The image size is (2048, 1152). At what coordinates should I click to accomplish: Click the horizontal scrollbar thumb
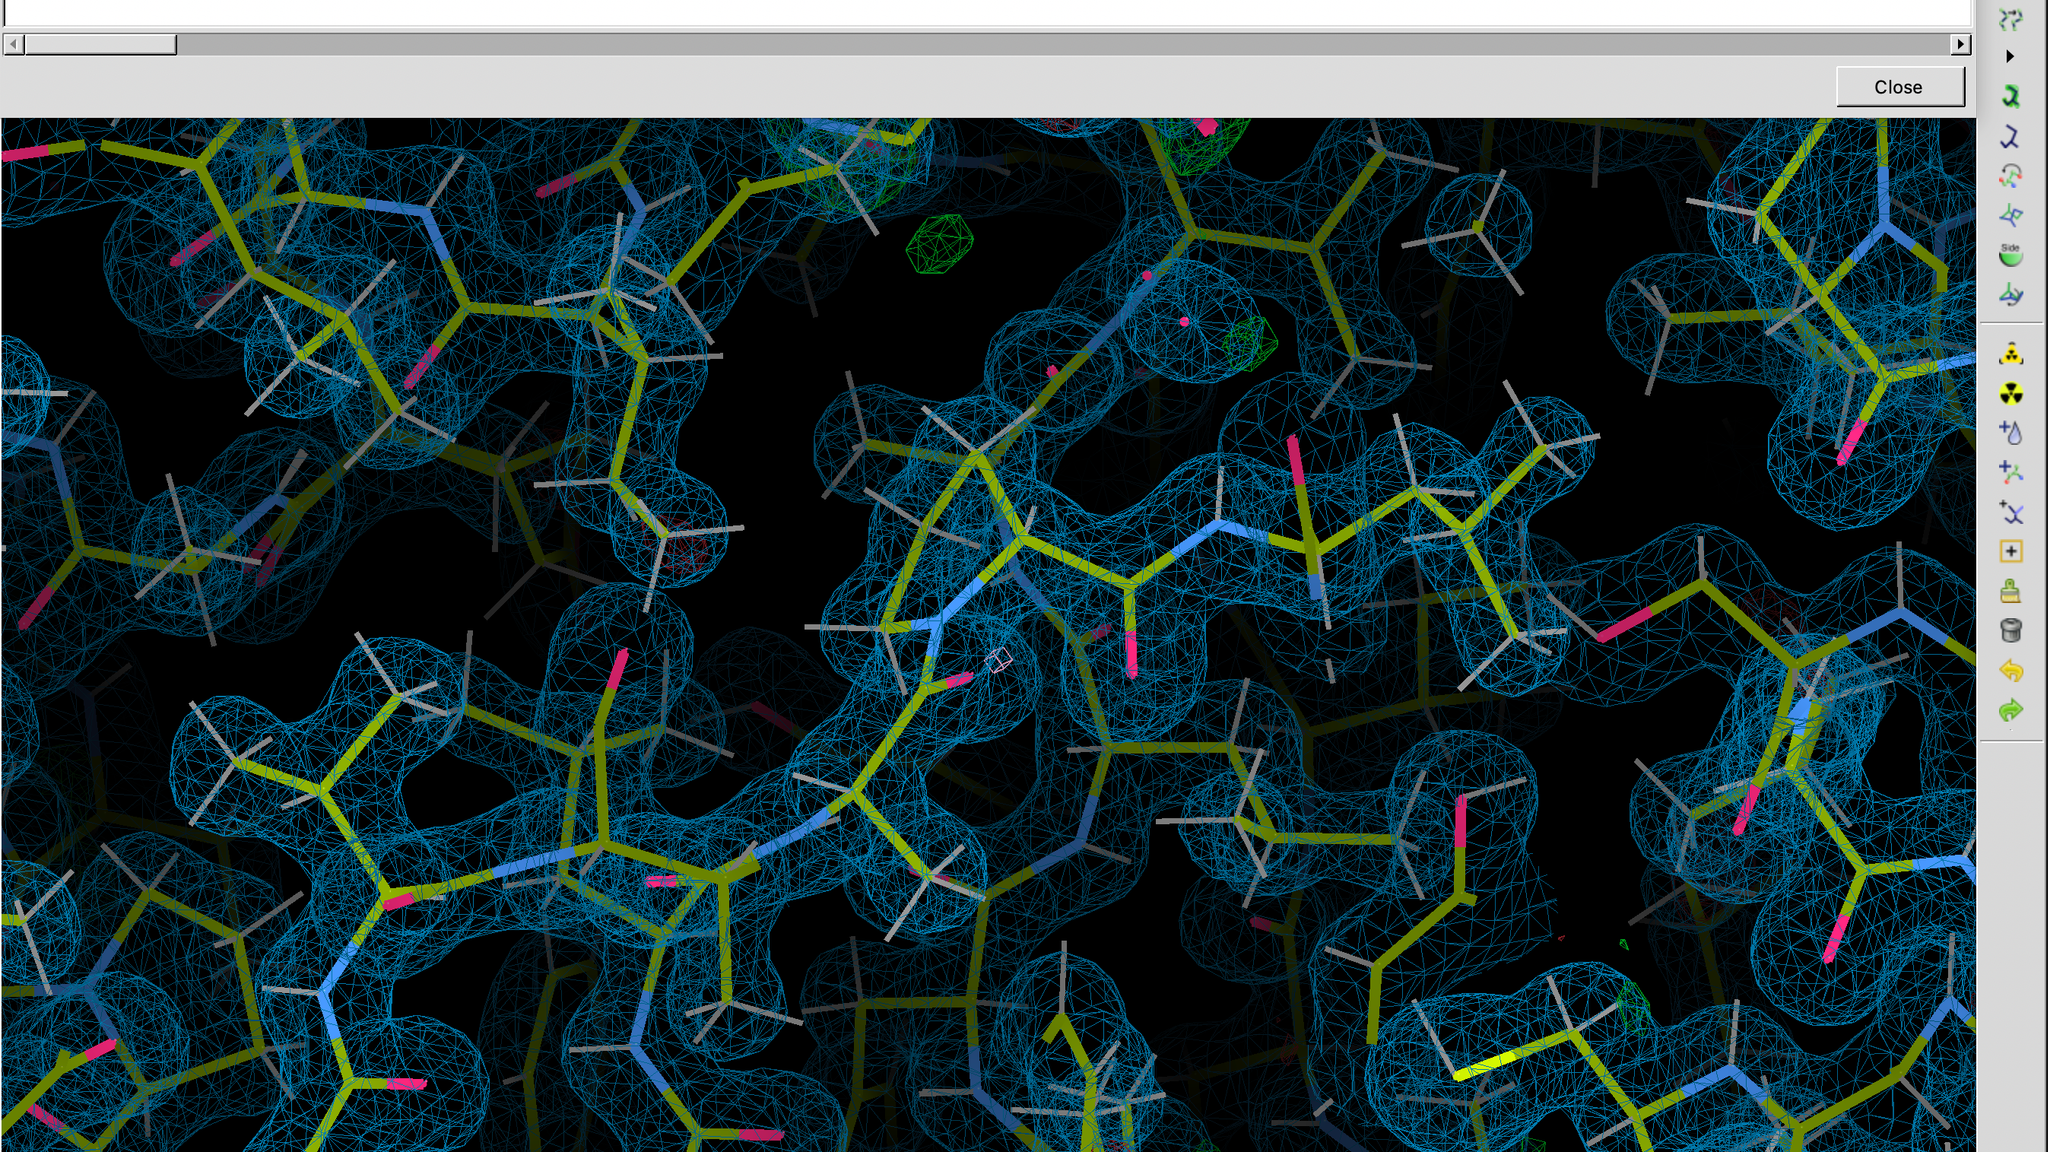pos(100,44)
